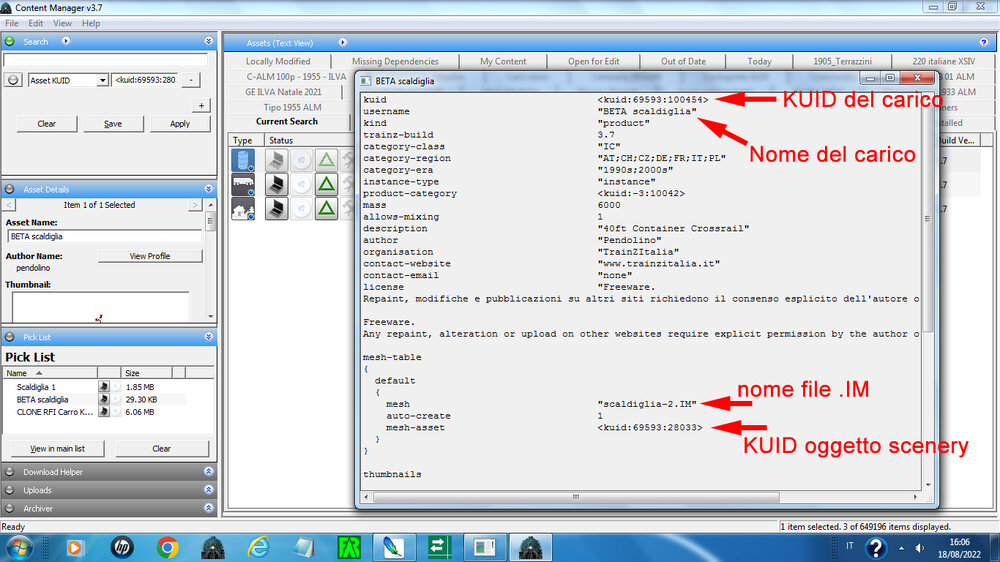1000x562 pixels.
Task: Go to next selected item arrow
Action: tap(195, 205)
